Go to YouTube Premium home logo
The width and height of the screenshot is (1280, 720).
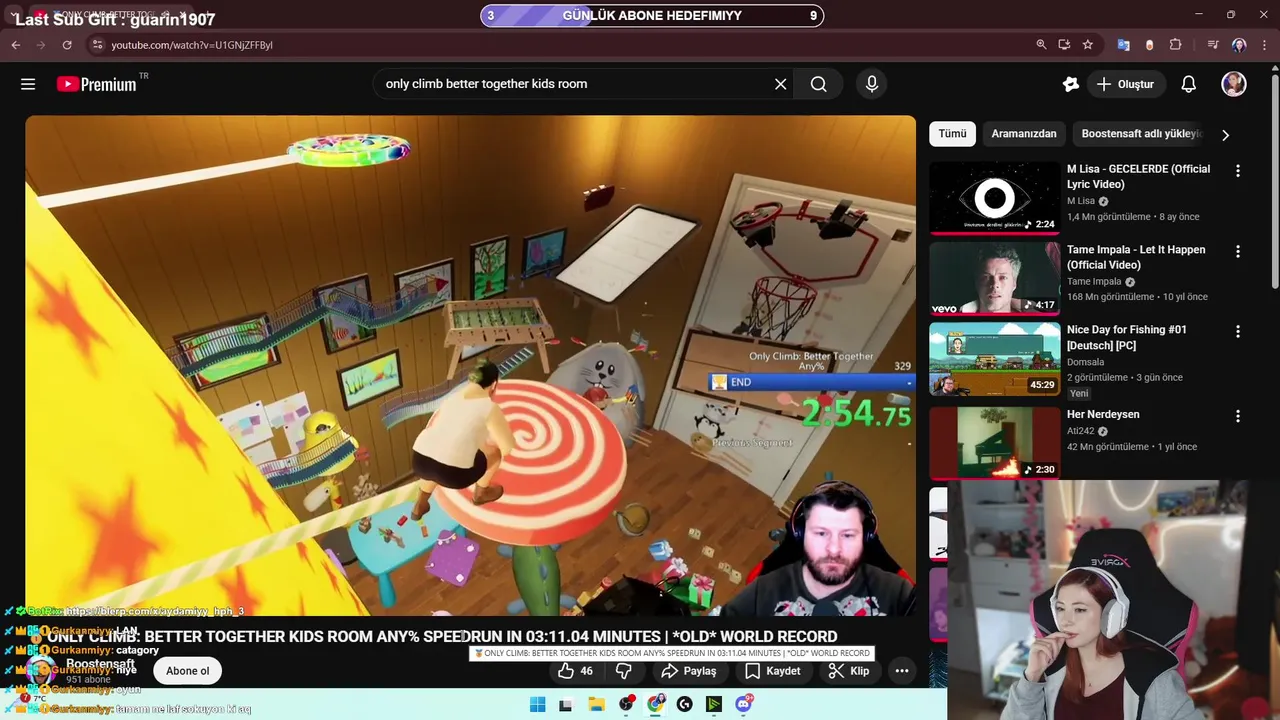pyautogui.click(x=97, y=84)
